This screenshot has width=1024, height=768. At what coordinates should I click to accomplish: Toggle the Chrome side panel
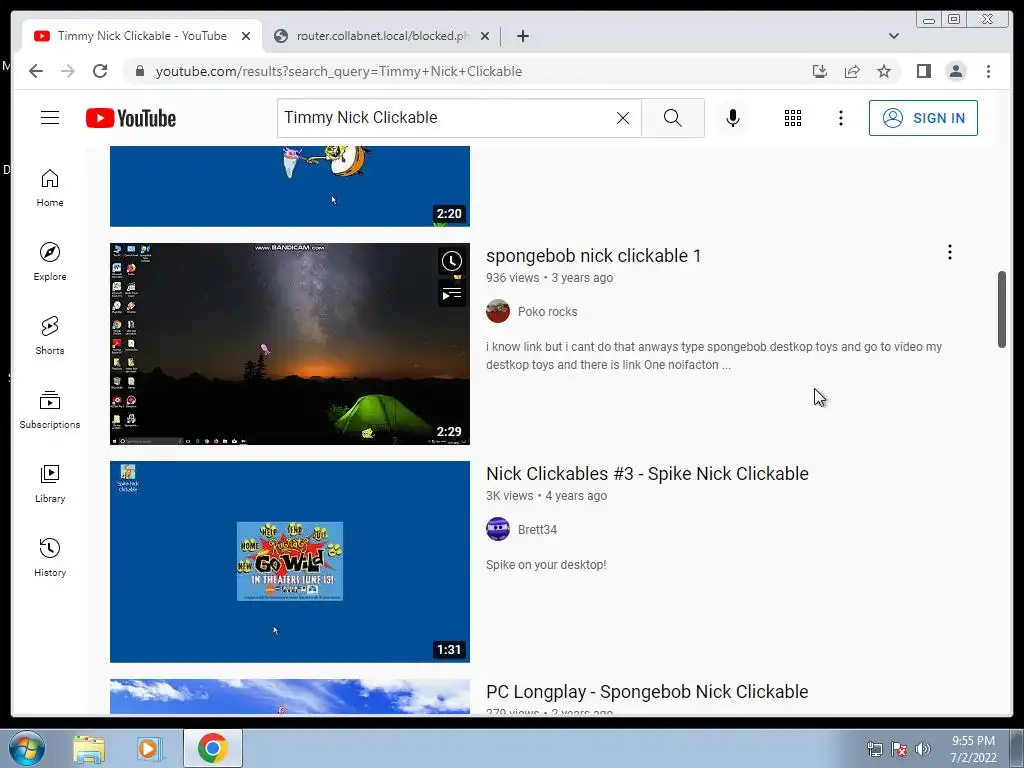tap(923, 71)
